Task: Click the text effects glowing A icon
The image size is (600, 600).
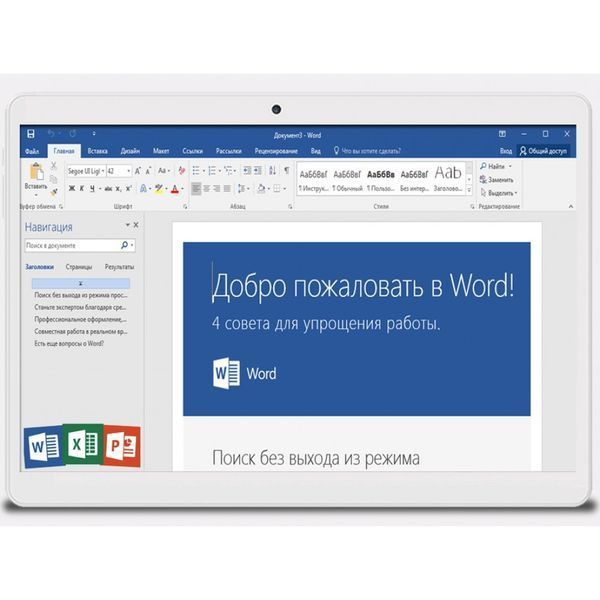Action: coord(143,188)
